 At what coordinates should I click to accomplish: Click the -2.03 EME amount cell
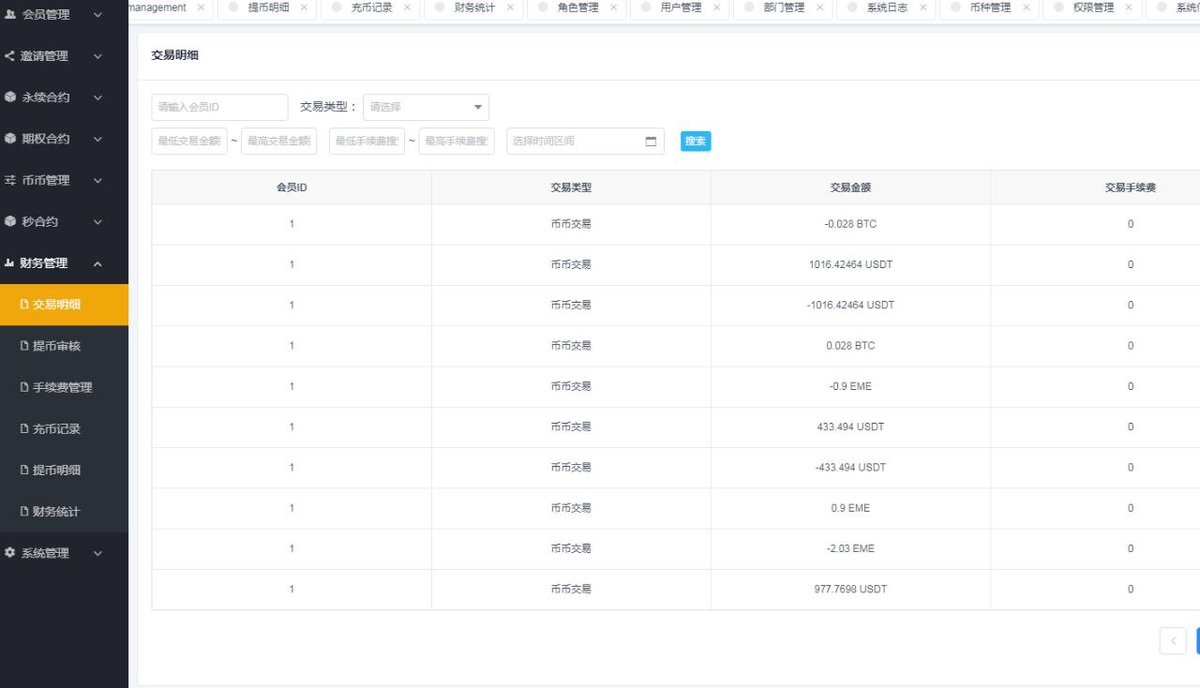click(x=850, y=548)
